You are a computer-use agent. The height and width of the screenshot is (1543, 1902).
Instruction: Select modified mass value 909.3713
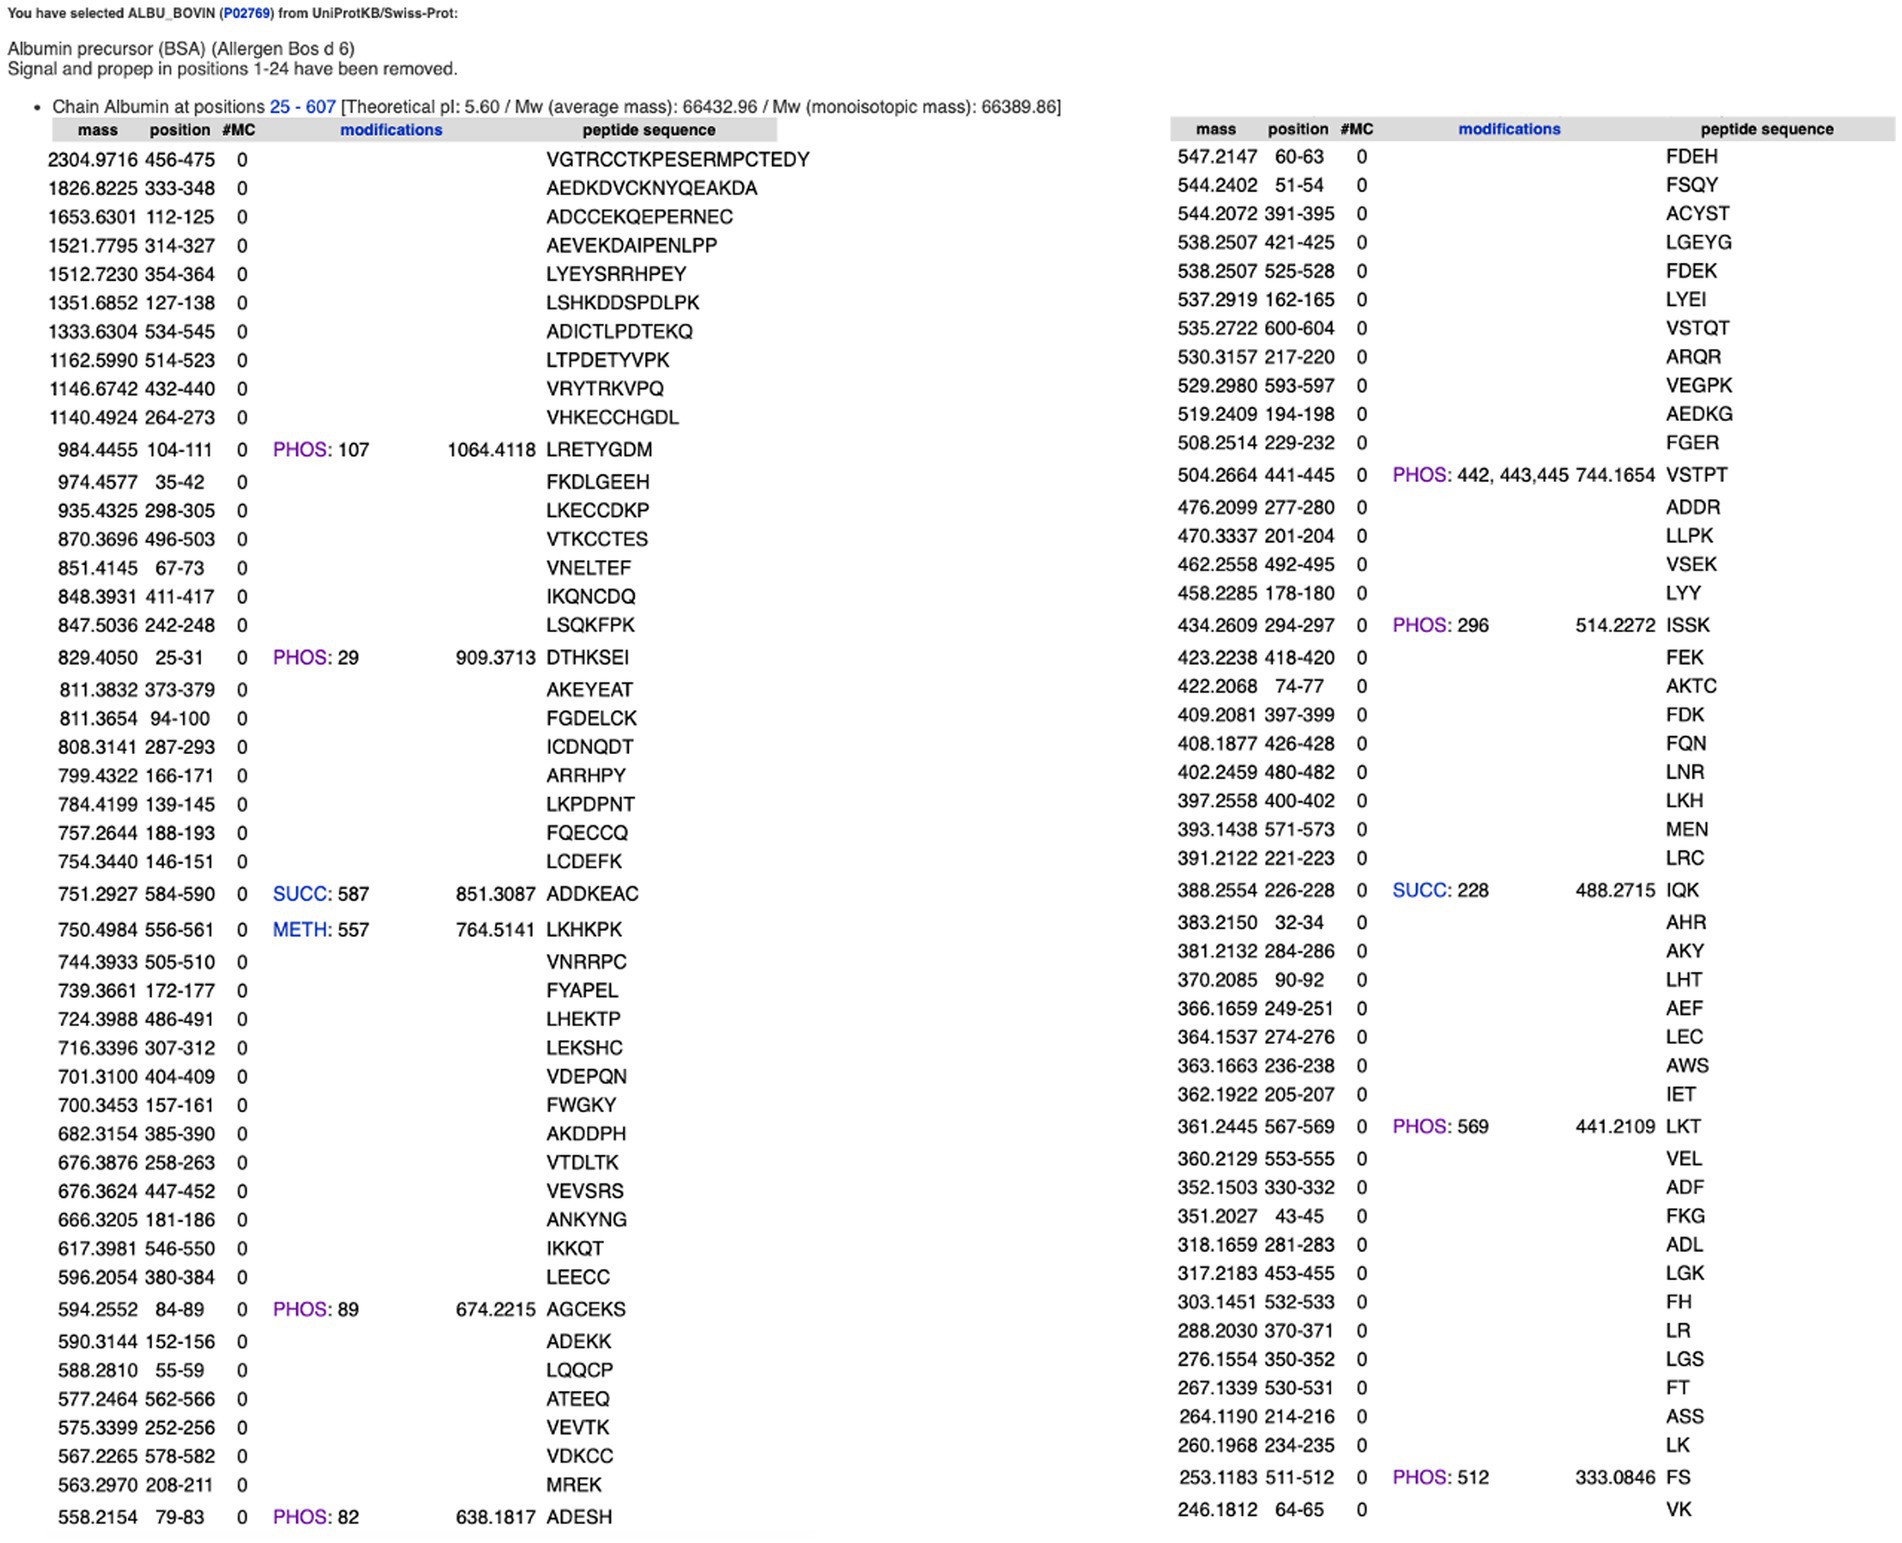coord(496,658)
